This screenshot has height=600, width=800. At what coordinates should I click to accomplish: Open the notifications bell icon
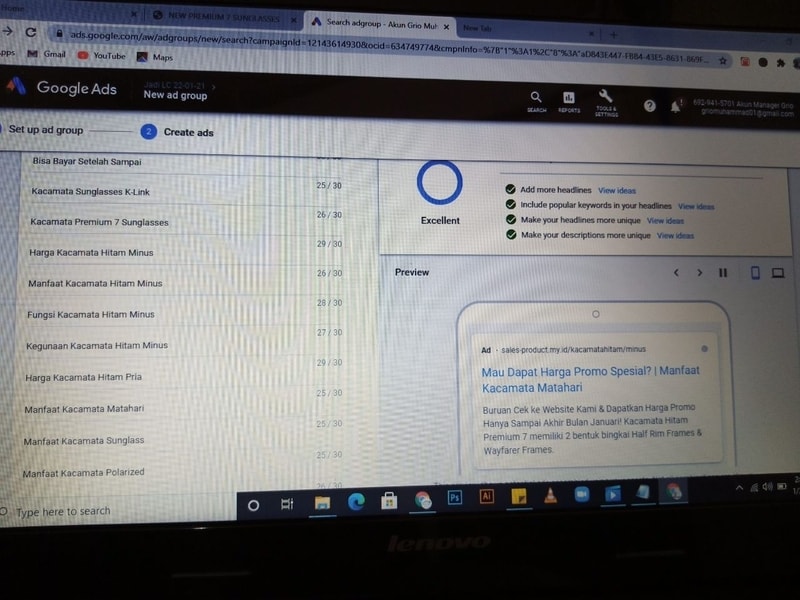[x=676, y=106]
